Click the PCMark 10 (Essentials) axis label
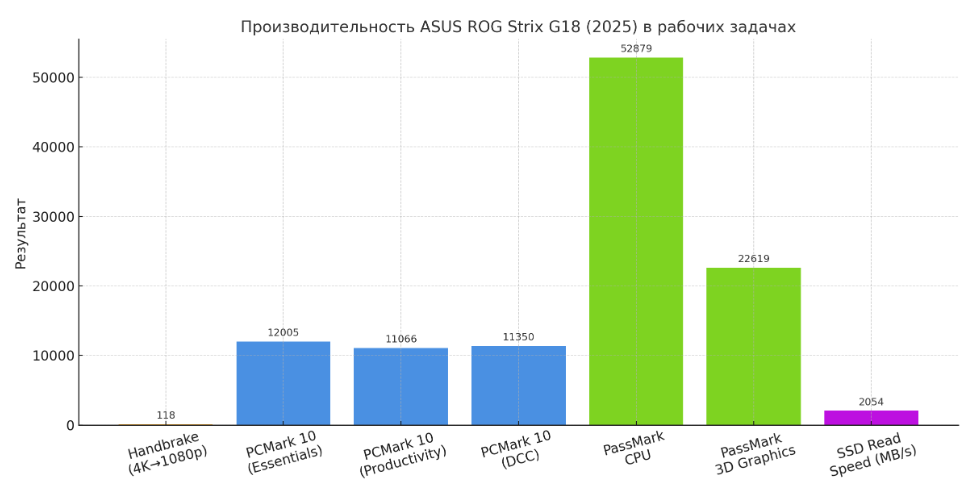Image resolution: width=973 pixels, height=493 pixels. click(283, 453)
